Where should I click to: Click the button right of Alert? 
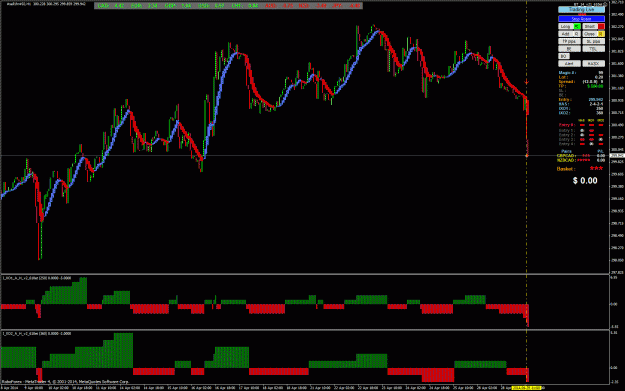594,64
